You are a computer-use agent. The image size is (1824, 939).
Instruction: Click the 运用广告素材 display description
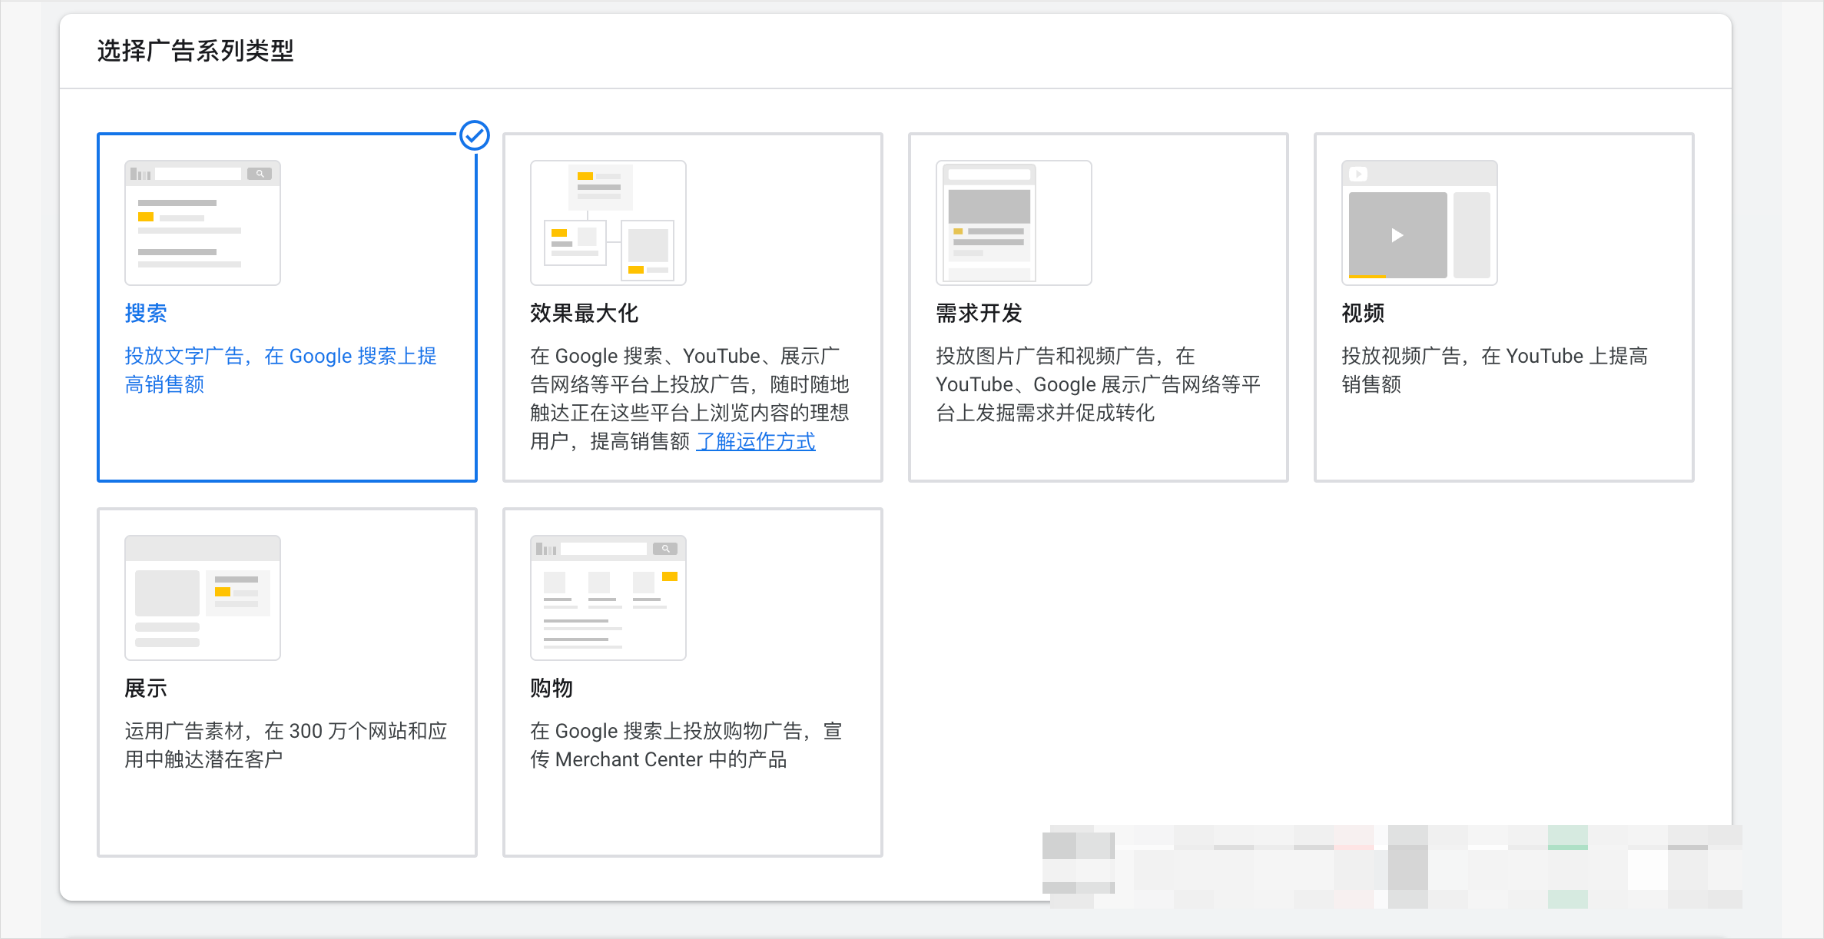tap(286, 745)
